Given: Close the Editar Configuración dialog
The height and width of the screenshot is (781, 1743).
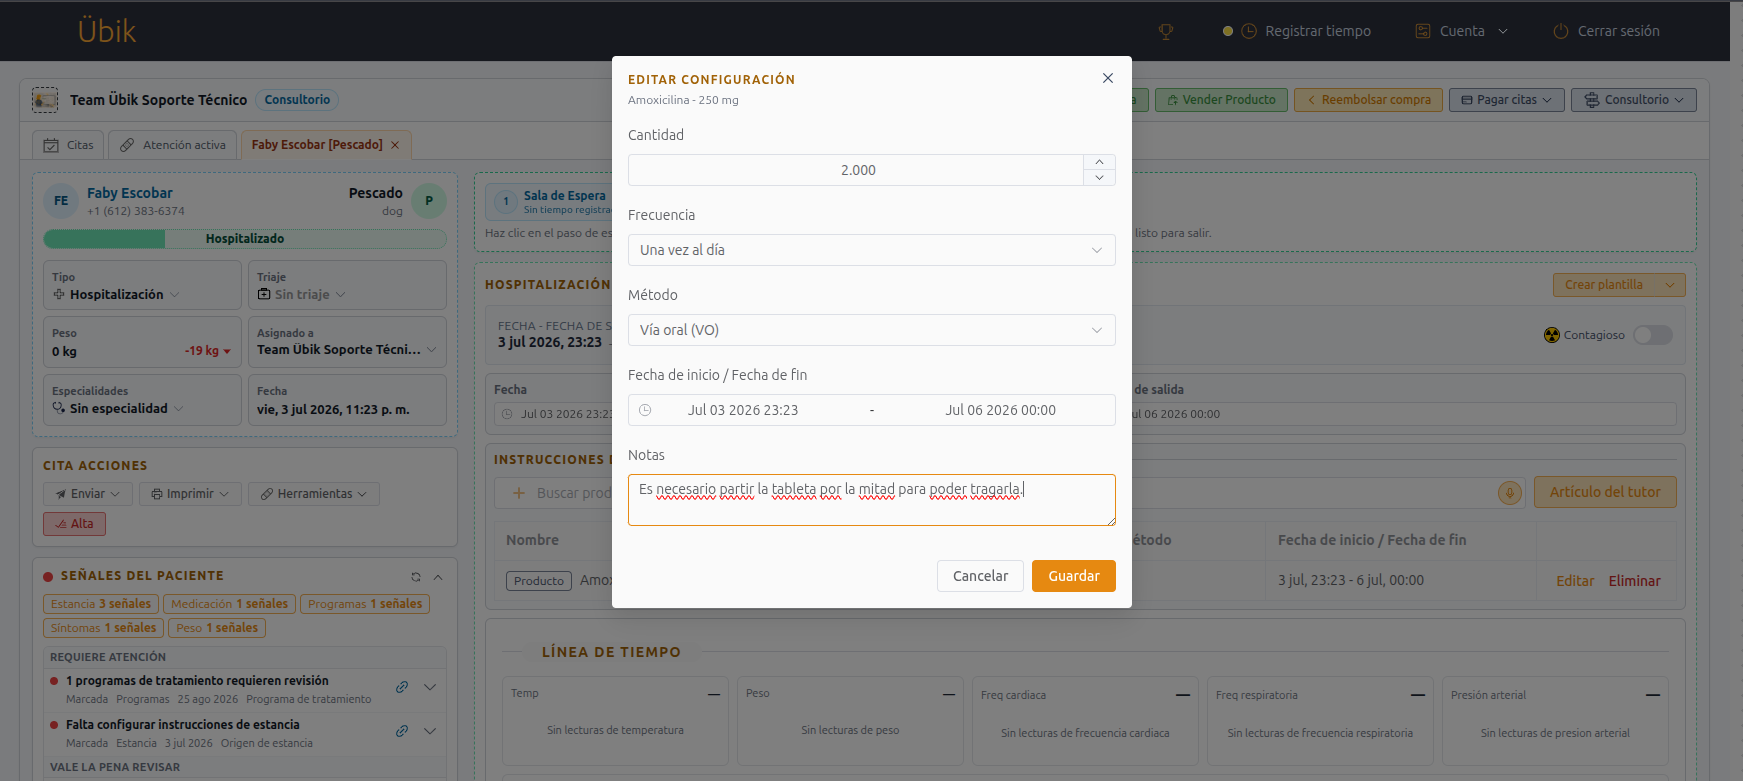Looking at the screenshot, I should click(1108, 78).
